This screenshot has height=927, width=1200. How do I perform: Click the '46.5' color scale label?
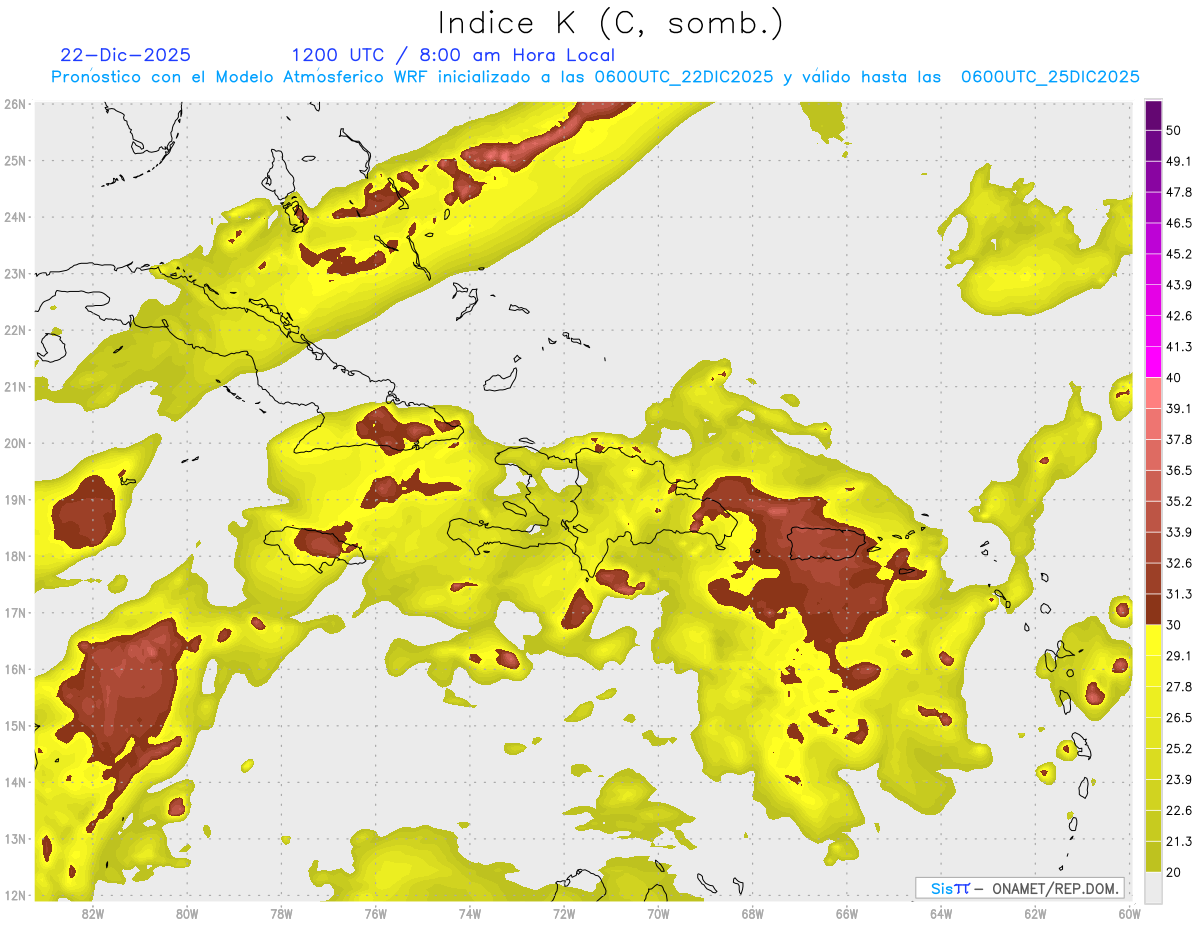coord(1179,223)
